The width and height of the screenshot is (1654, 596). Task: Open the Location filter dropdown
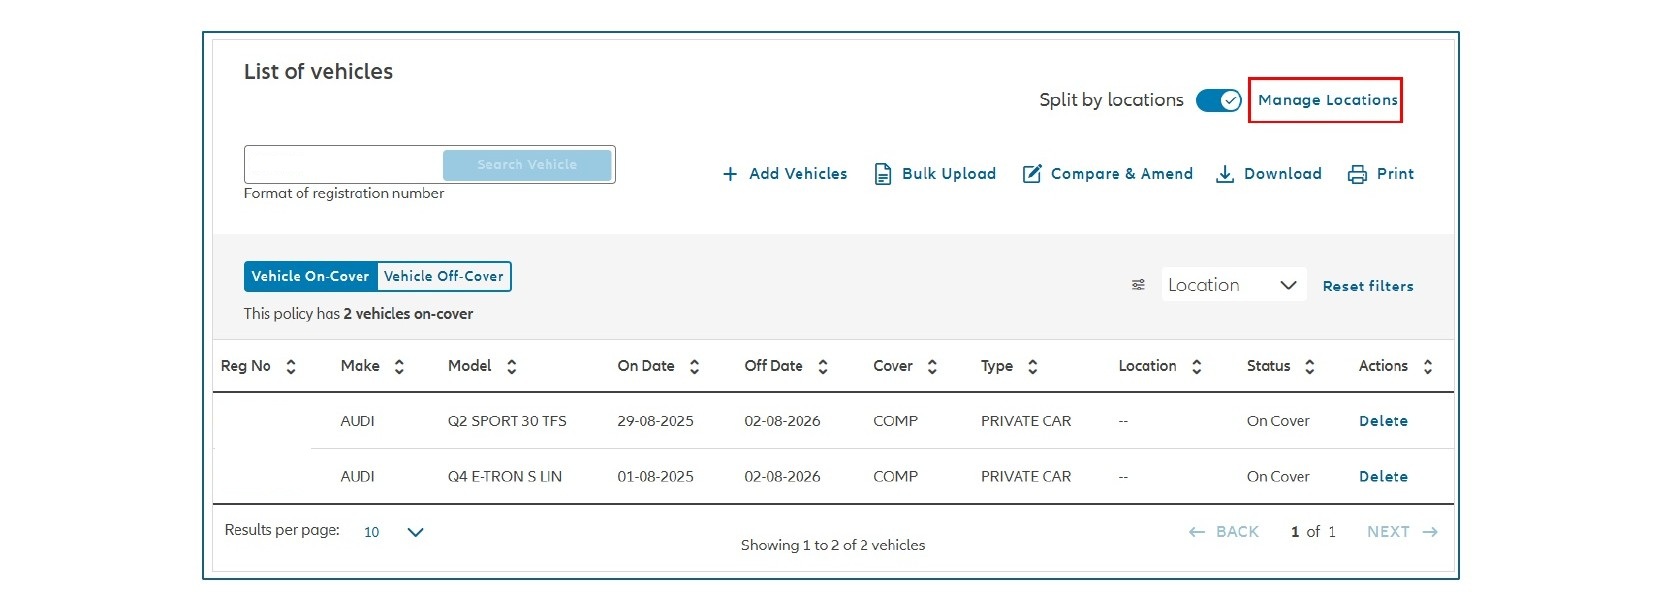1233,285
